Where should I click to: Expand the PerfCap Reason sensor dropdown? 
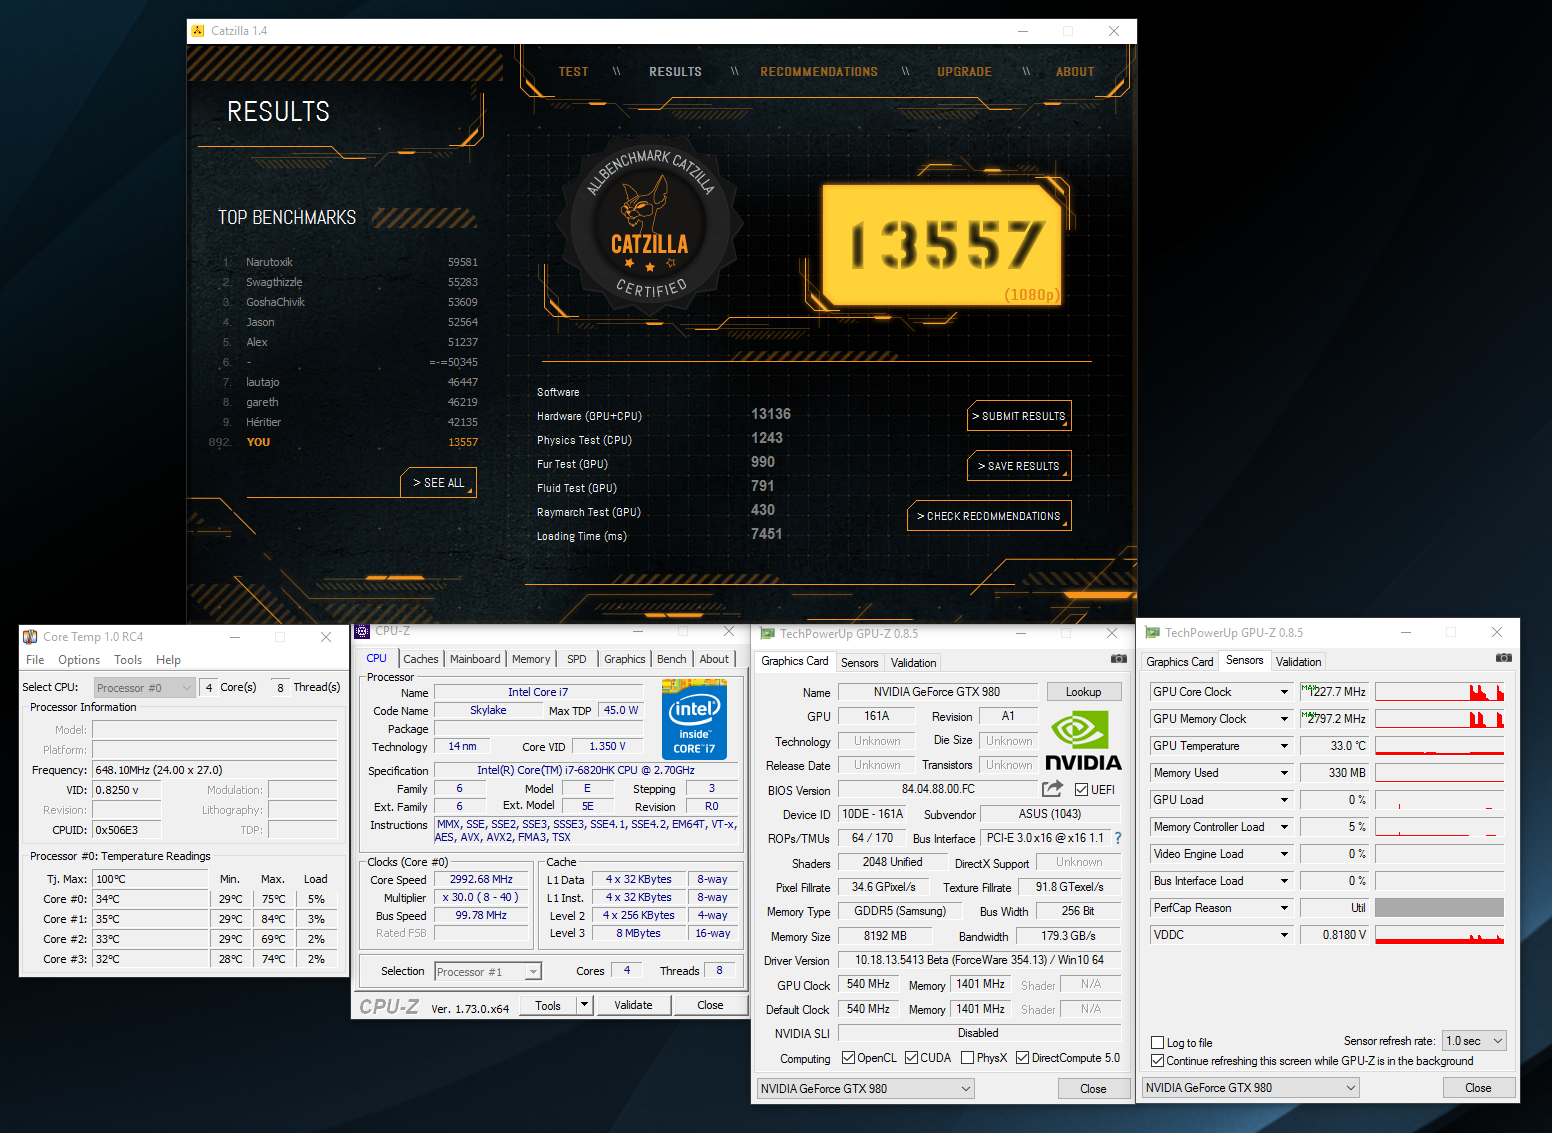click(1285, 908)
